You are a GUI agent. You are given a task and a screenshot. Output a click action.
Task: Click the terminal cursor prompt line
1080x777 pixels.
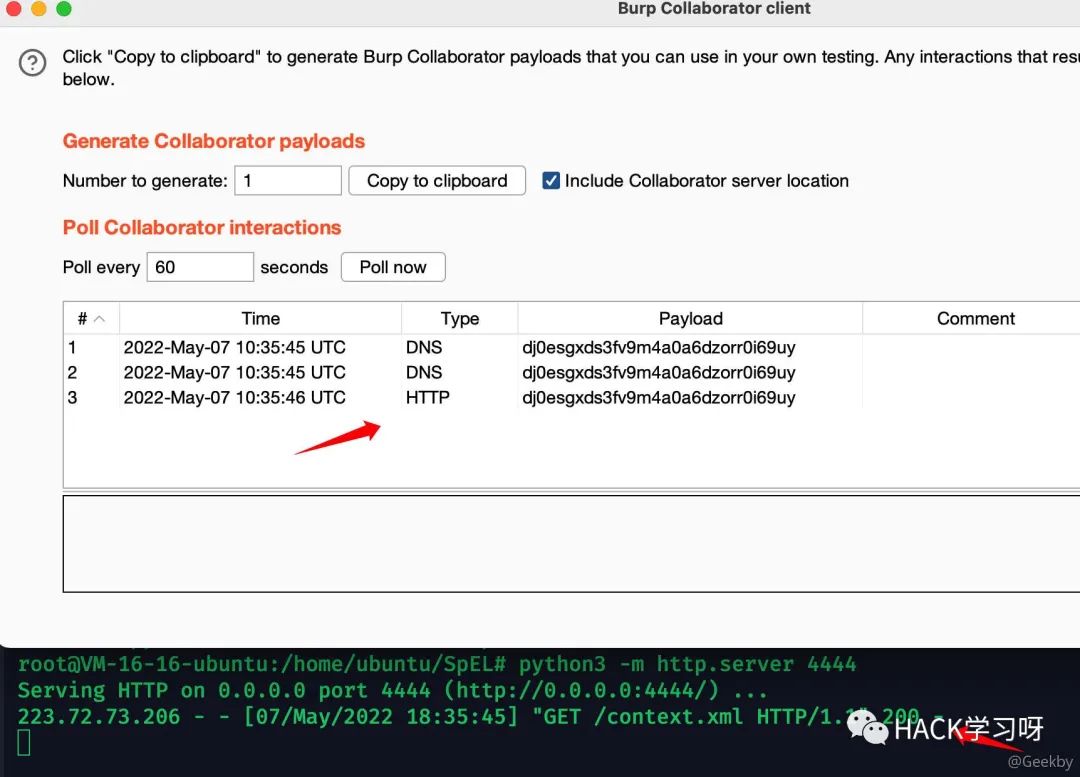pyautogui.click(x=24, y=743)
